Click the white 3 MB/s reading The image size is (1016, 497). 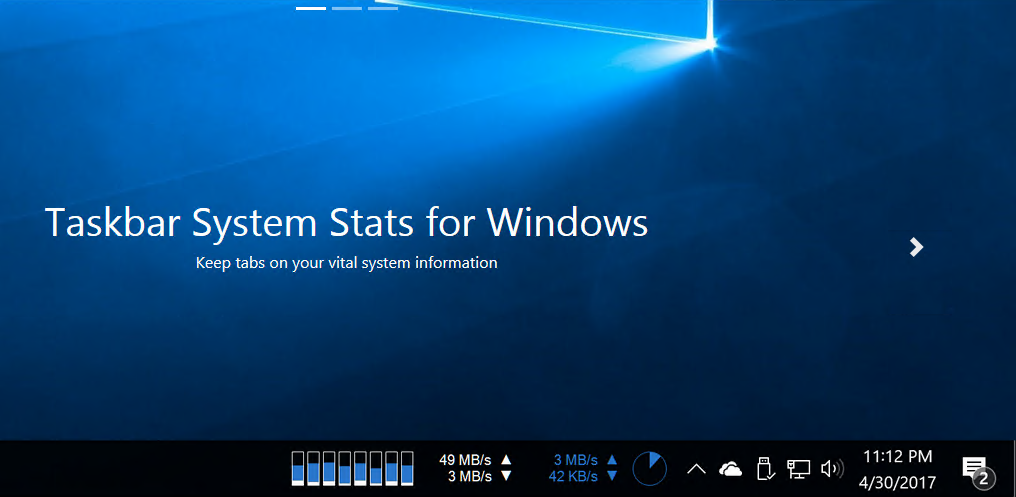tap(469, 476)
